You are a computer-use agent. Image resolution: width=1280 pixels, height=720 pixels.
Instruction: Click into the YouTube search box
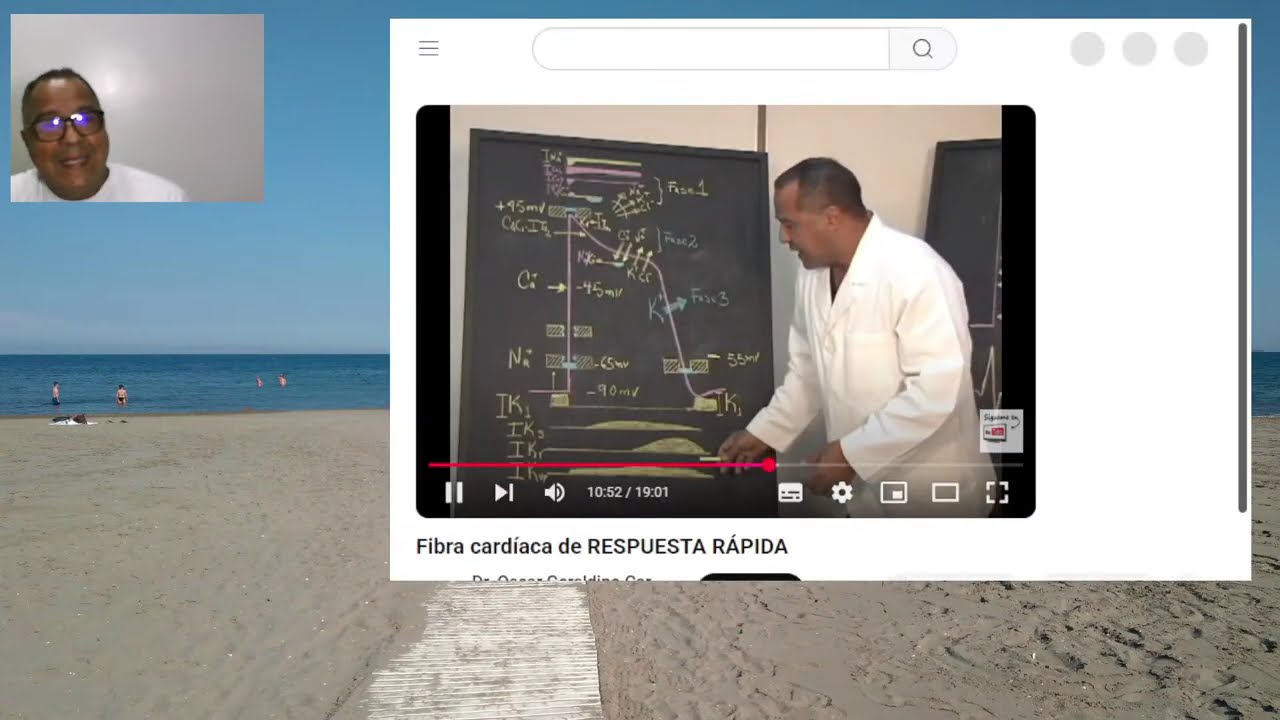pyautogui.click(x=711, y=48)
